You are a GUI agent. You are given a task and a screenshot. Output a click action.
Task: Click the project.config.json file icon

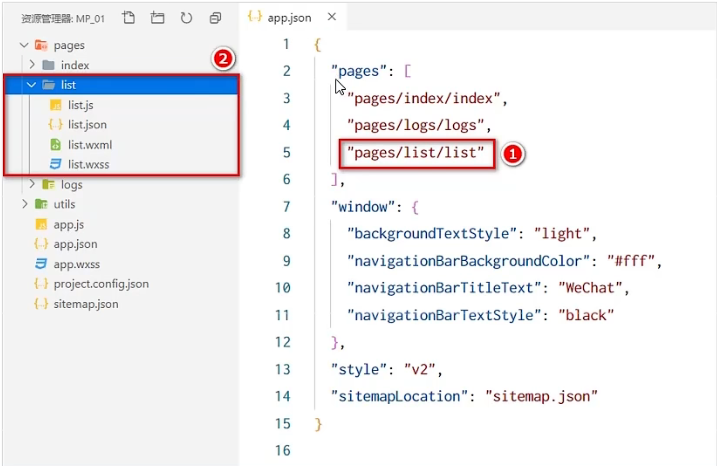(x=41, y=284)
